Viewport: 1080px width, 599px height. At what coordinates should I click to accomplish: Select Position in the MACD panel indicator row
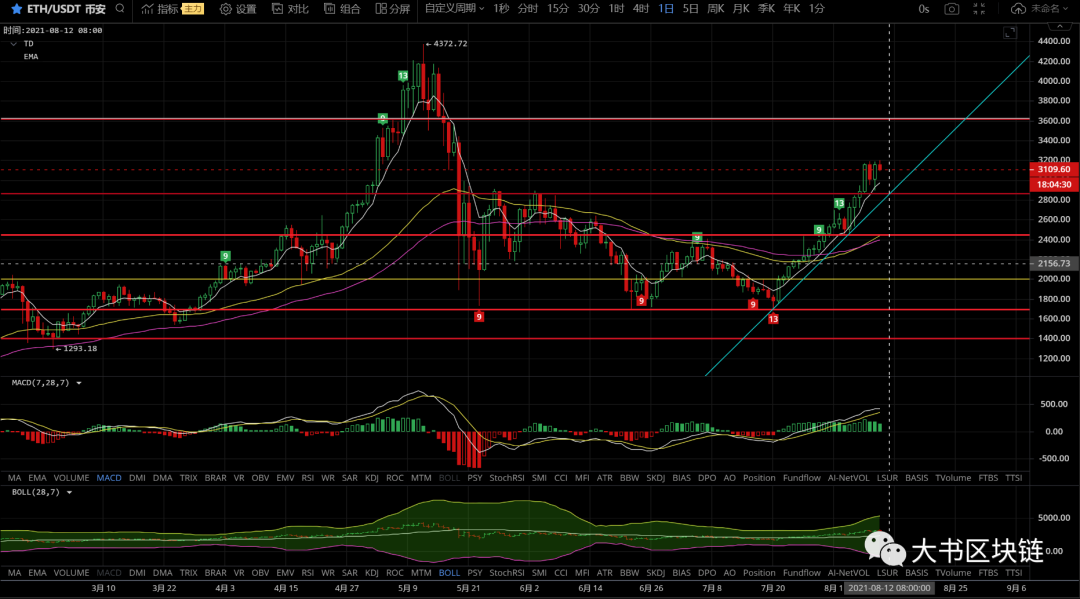click(x=759, y=478)
